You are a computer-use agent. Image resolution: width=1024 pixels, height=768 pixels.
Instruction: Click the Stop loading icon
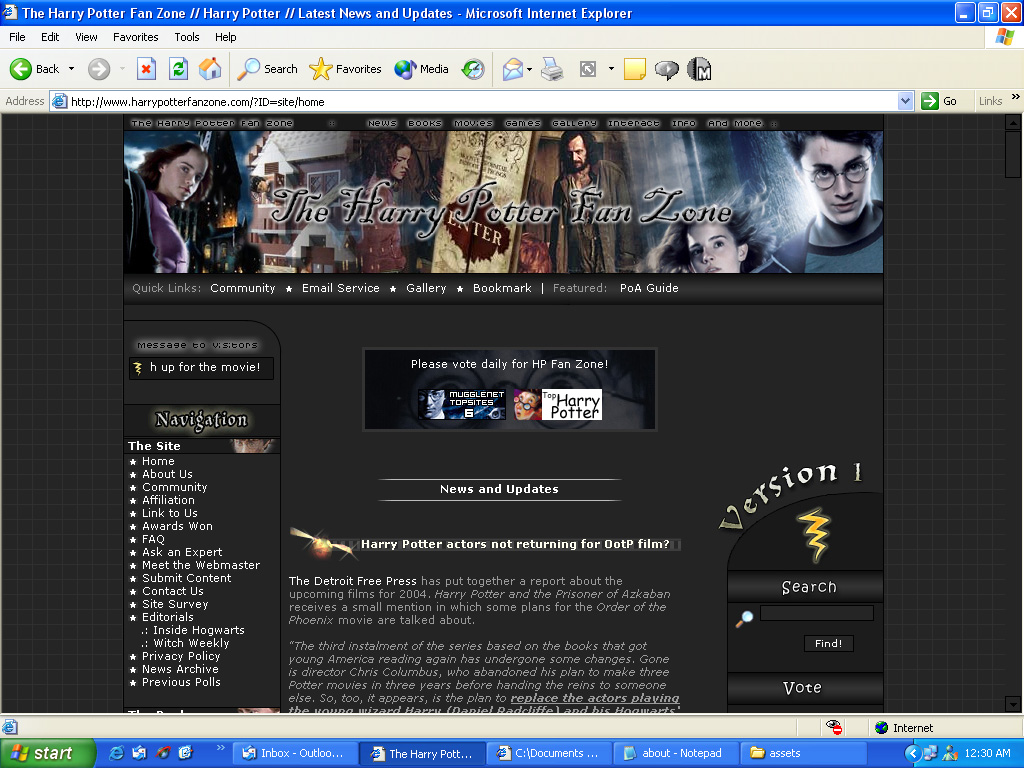(147, 69)
